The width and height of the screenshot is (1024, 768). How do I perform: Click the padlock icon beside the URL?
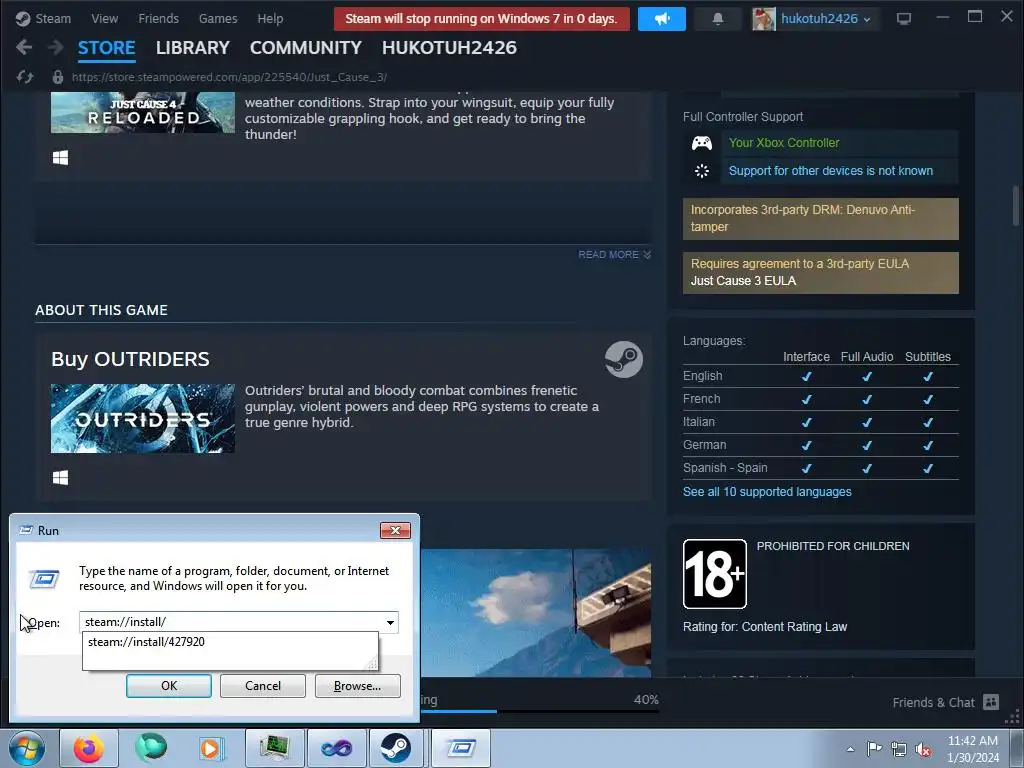click(57, 77)
